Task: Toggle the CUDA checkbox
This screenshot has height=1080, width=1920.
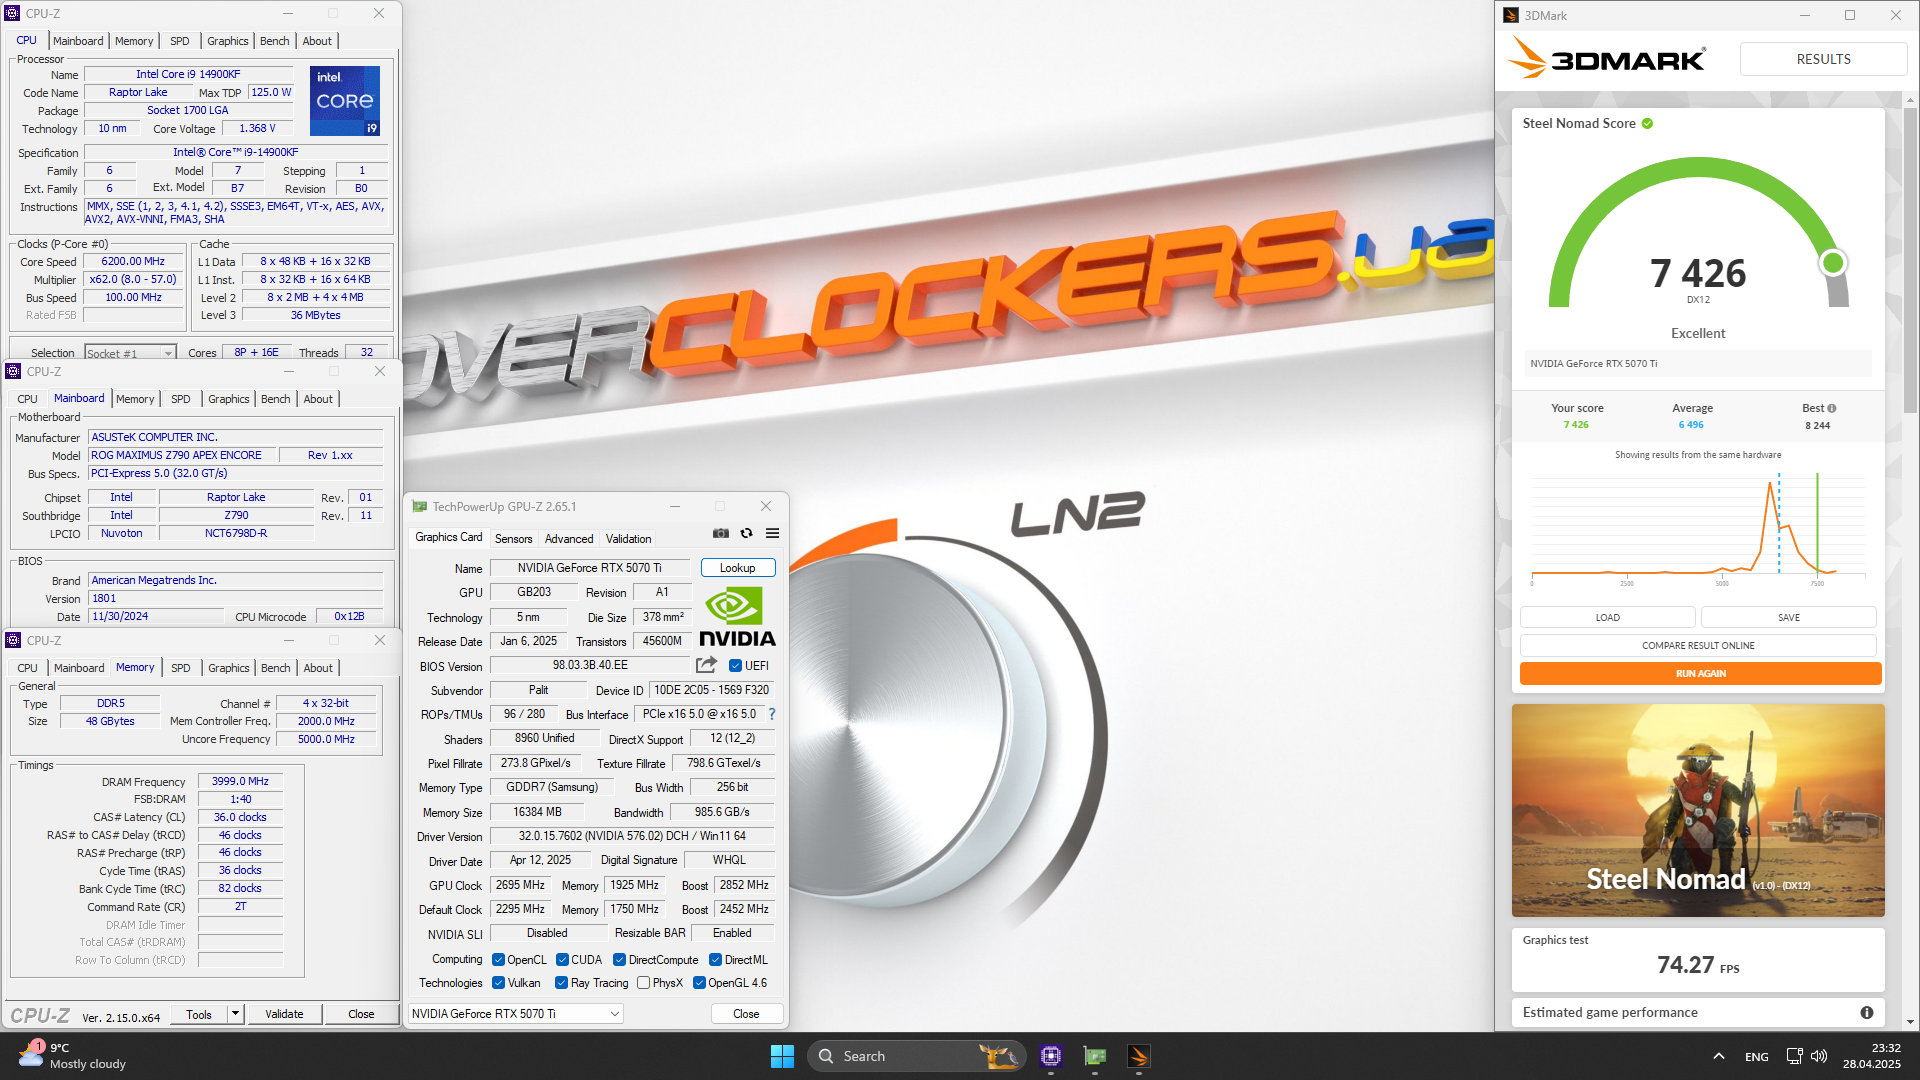Action: pyautogui.click(x=562, y=960)
